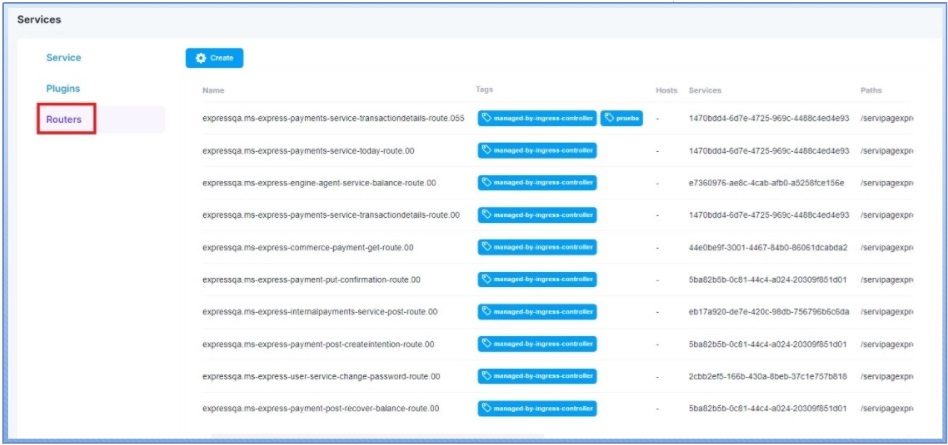Click the tag on commerce-payment-get-route row
This screenshot has height=445, width=948.
(537, 247)
